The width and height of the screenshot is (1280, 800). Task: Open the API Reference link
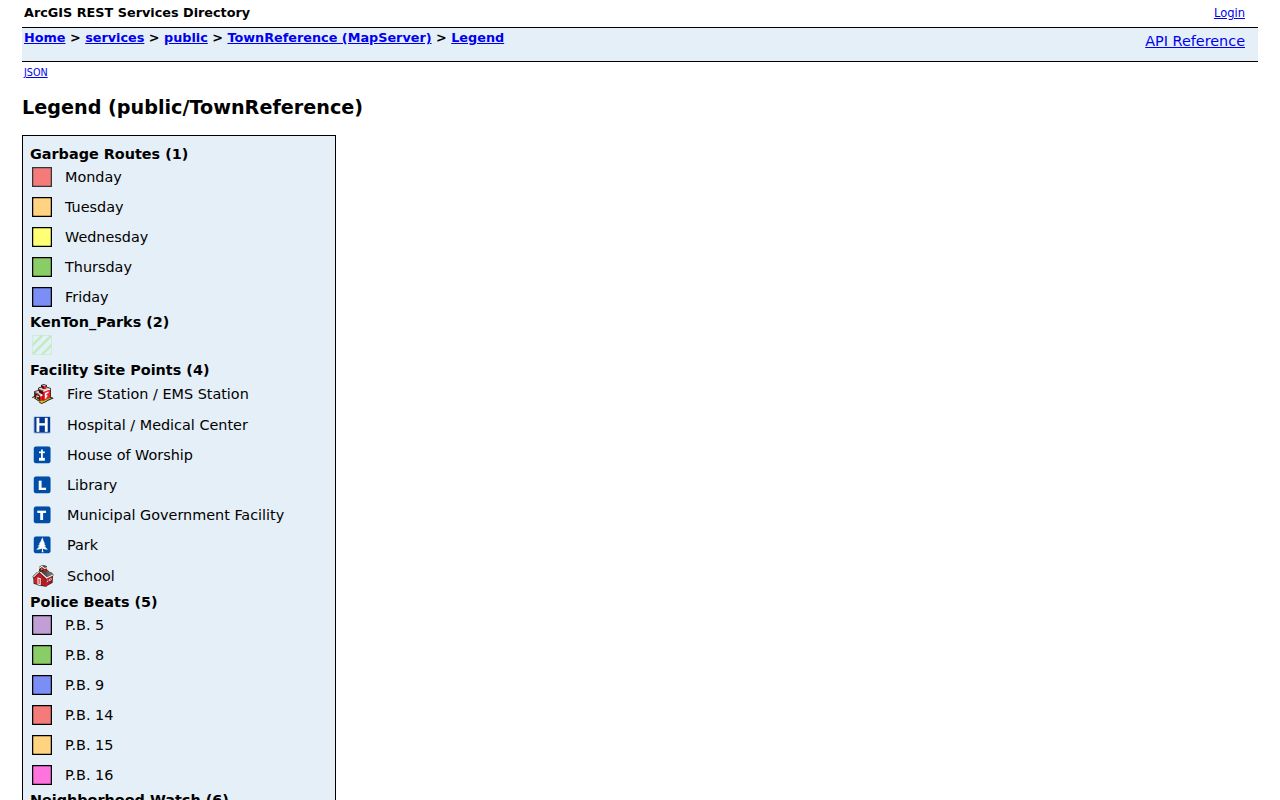click(x=1195, y=41)
